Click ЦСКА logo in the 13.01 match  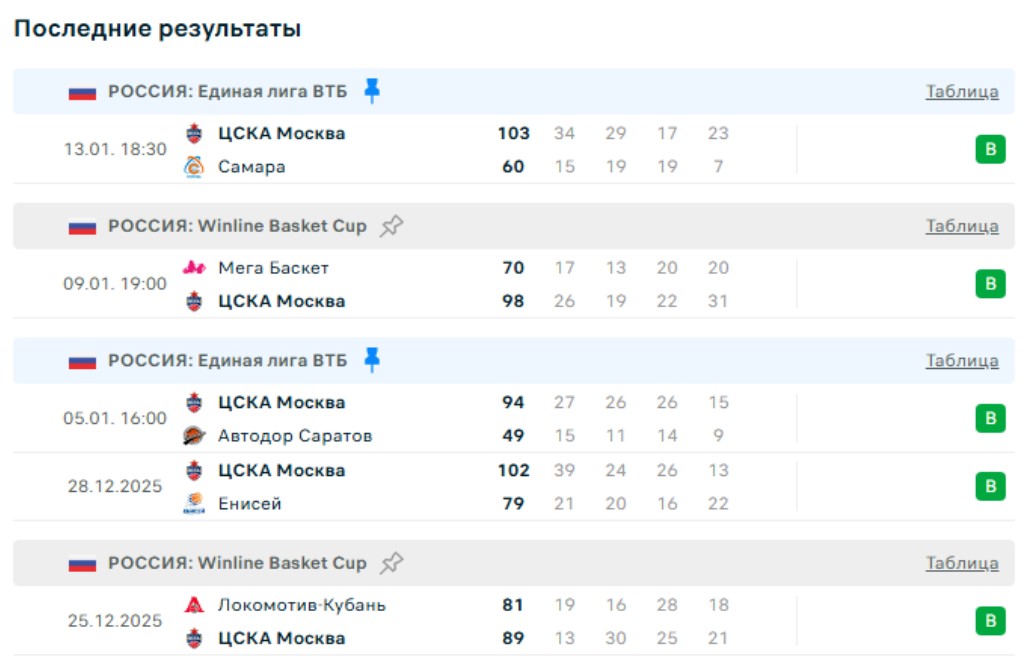[194, 134]
